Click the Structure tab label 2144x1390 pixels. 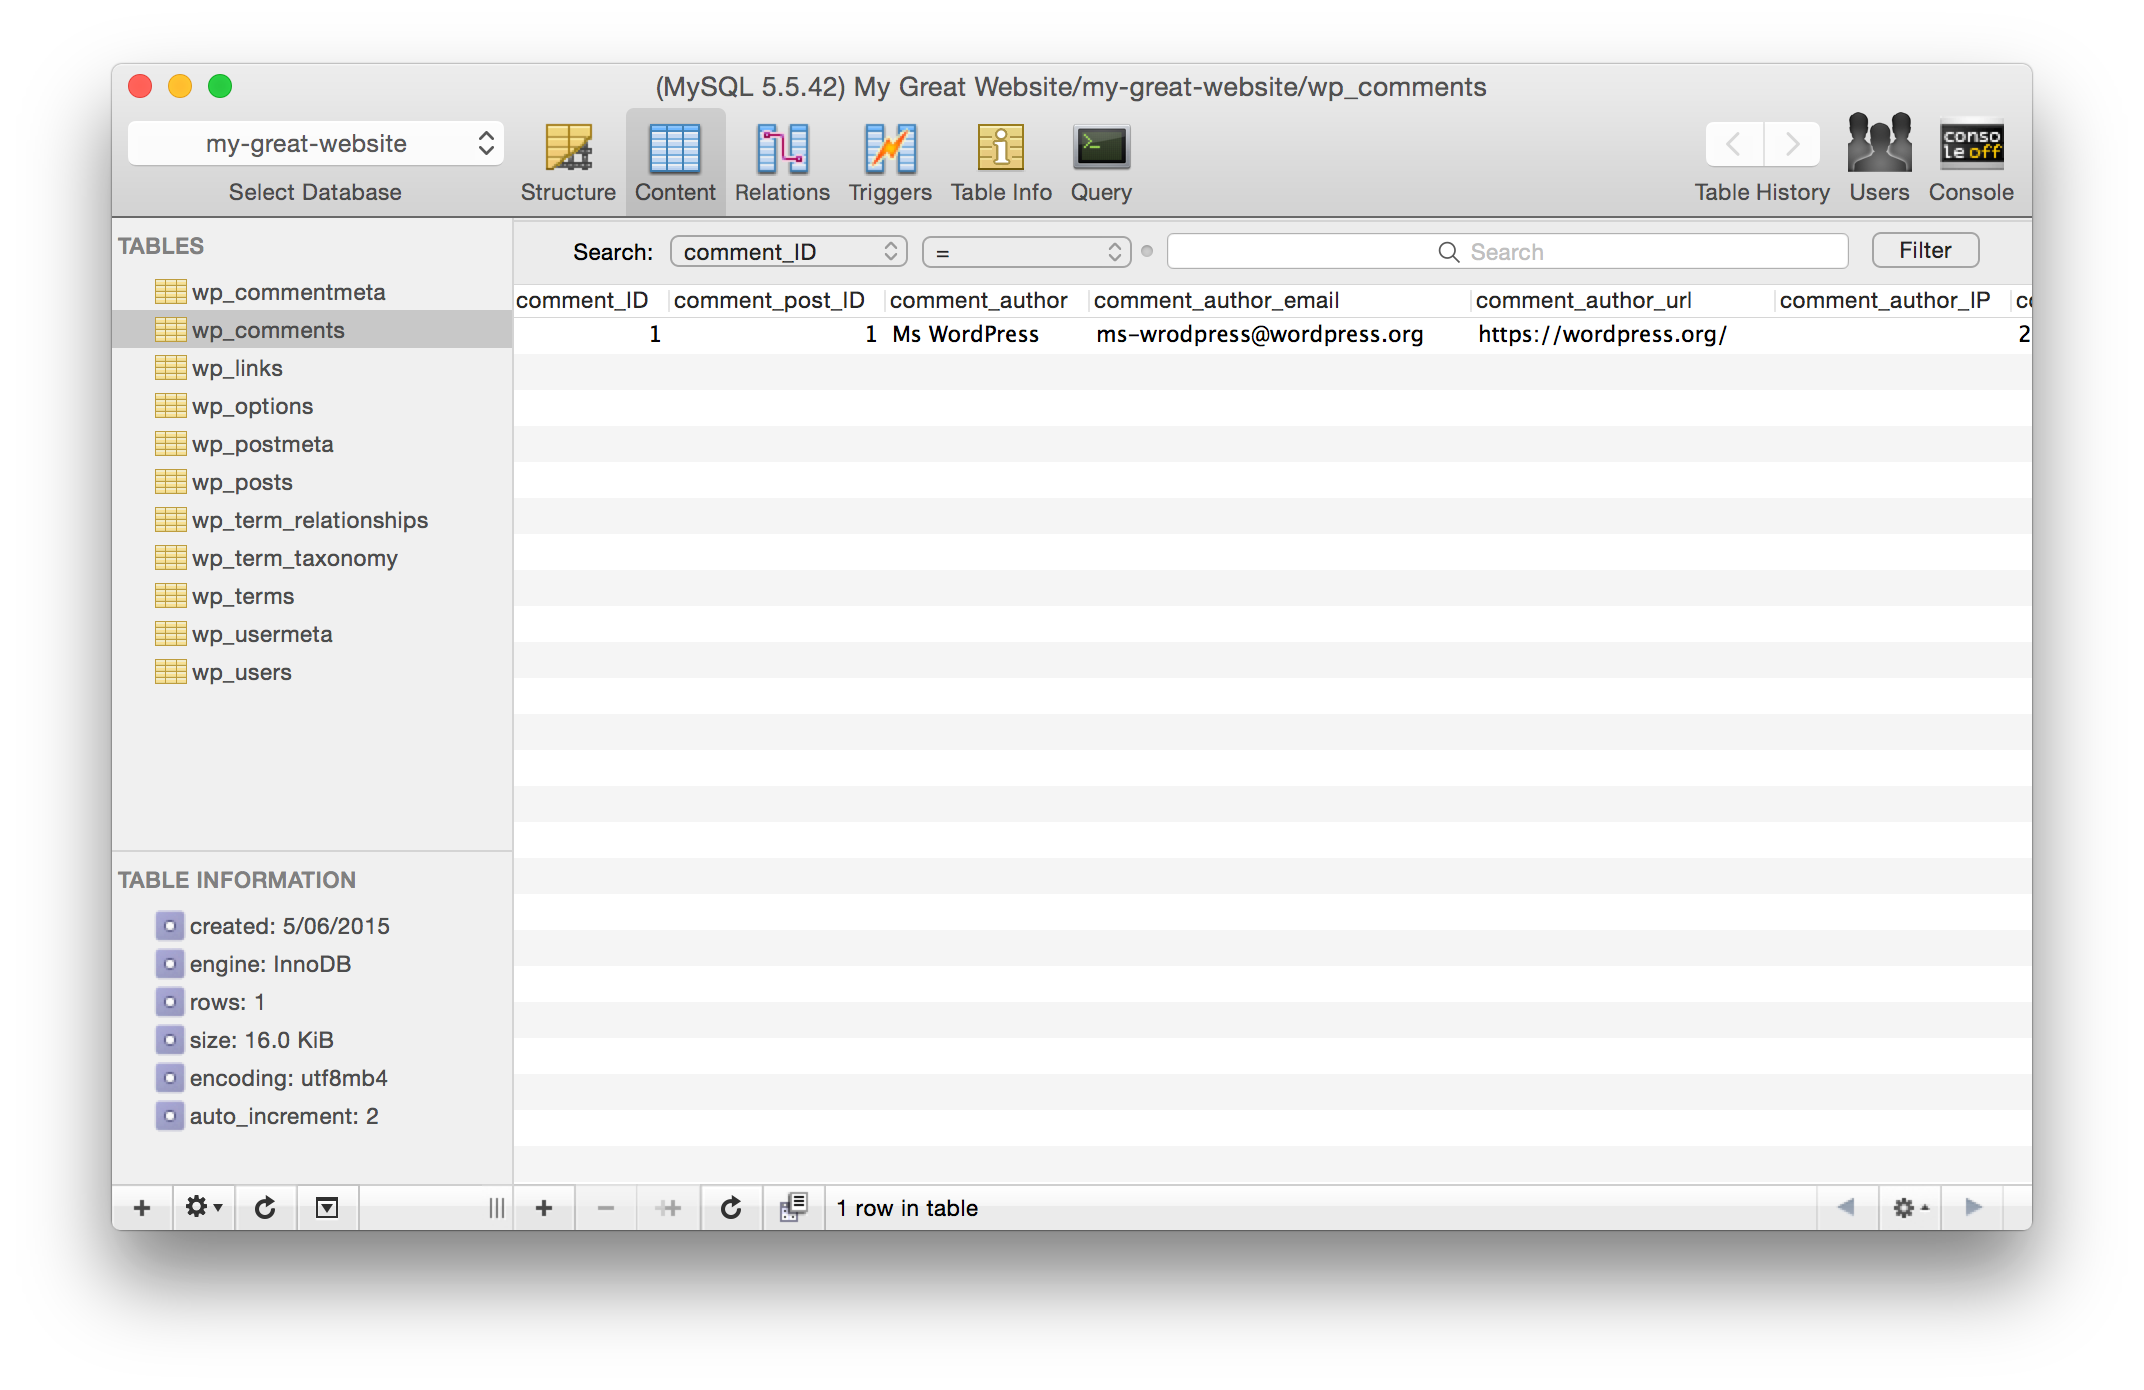567,192
